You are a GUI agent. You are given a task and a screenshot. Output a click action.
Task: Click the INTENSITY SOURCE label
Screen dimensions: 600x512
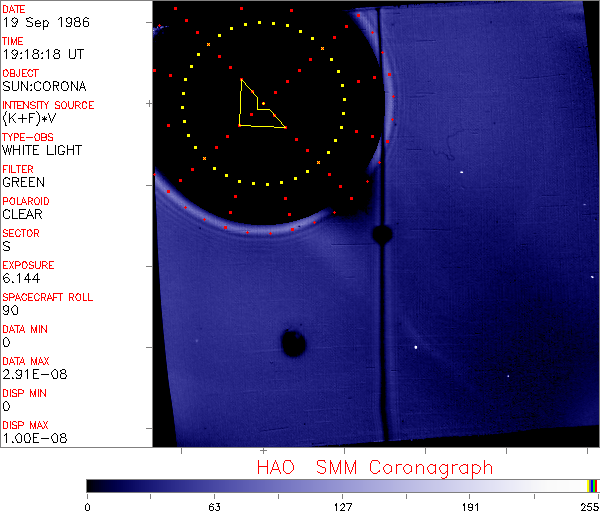tap(48, 105)
